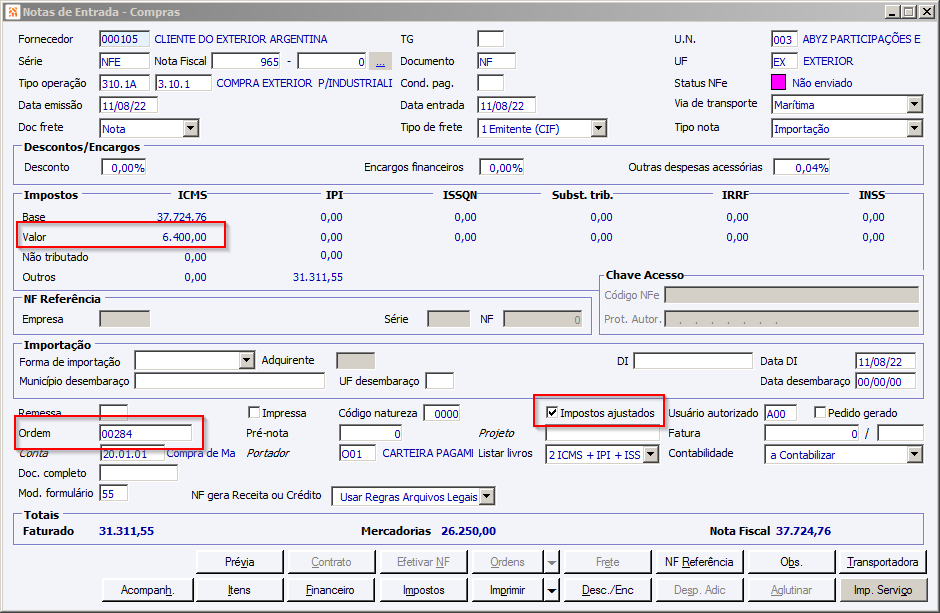Focus the Mod. formulário field 55
Viewport: 940px width, 613px height.
[x=113, y=493]
